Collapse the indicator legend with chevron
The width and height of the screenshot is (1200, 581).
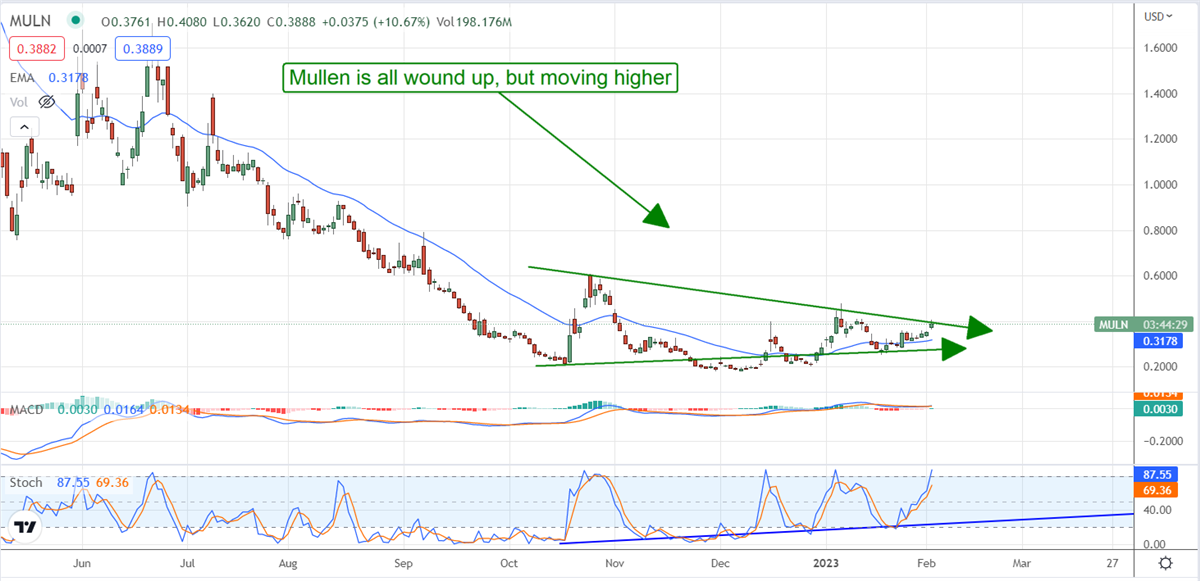tap(24, 126)
